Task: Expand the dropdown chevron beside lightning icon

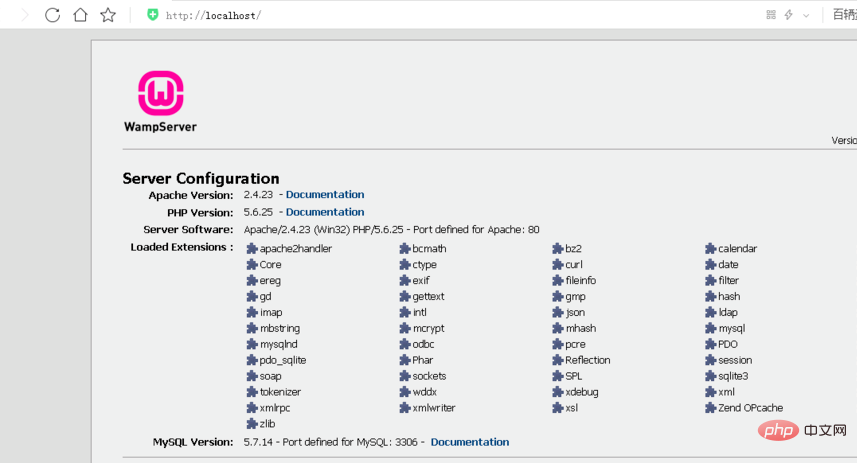Action: coord(806,15)
